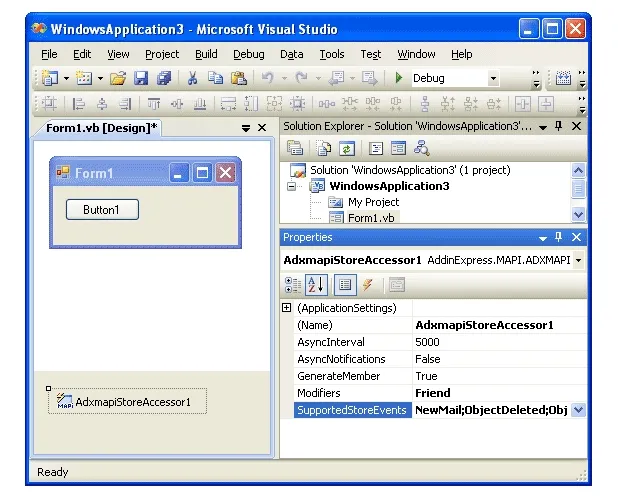Click the Redo arrow icon
The height and width of the screenshot is (502, 618).
(x=302, y=78)
